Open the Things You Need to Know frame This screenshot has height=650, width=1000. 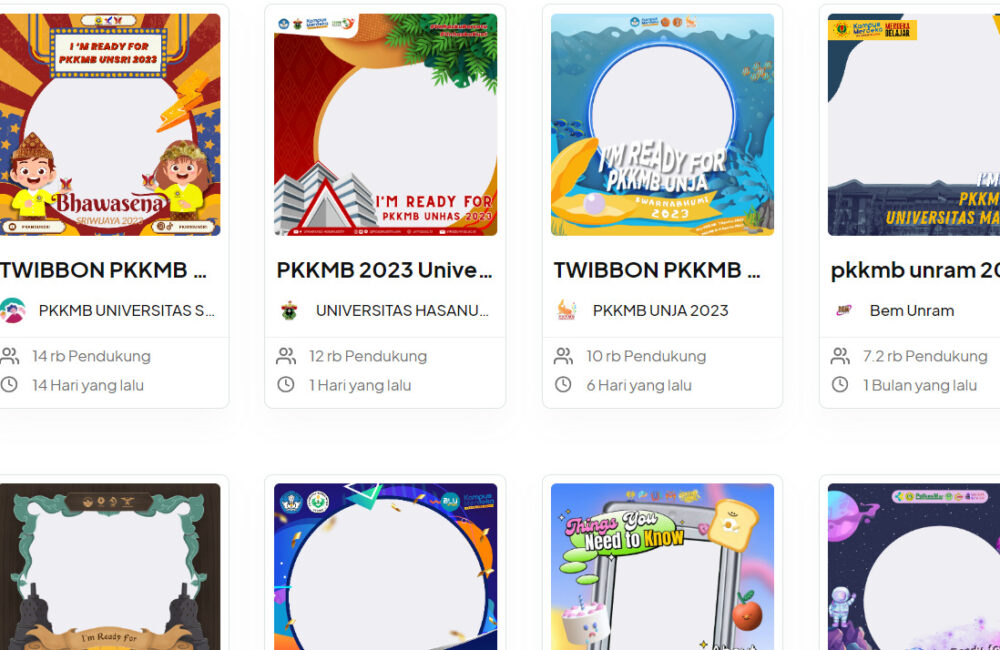[x=663, y=566]
